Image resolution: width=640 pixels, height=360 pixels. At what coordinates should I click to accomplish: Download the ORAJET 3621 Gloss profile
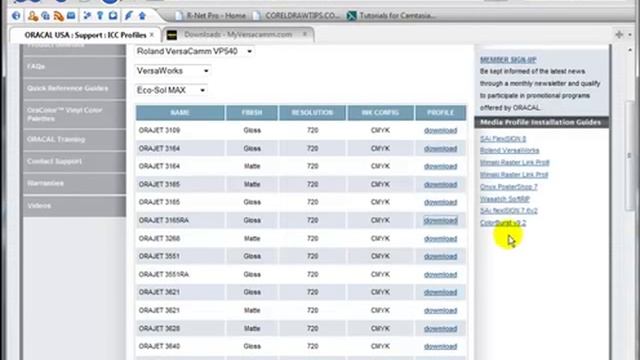tap(440, 292)
